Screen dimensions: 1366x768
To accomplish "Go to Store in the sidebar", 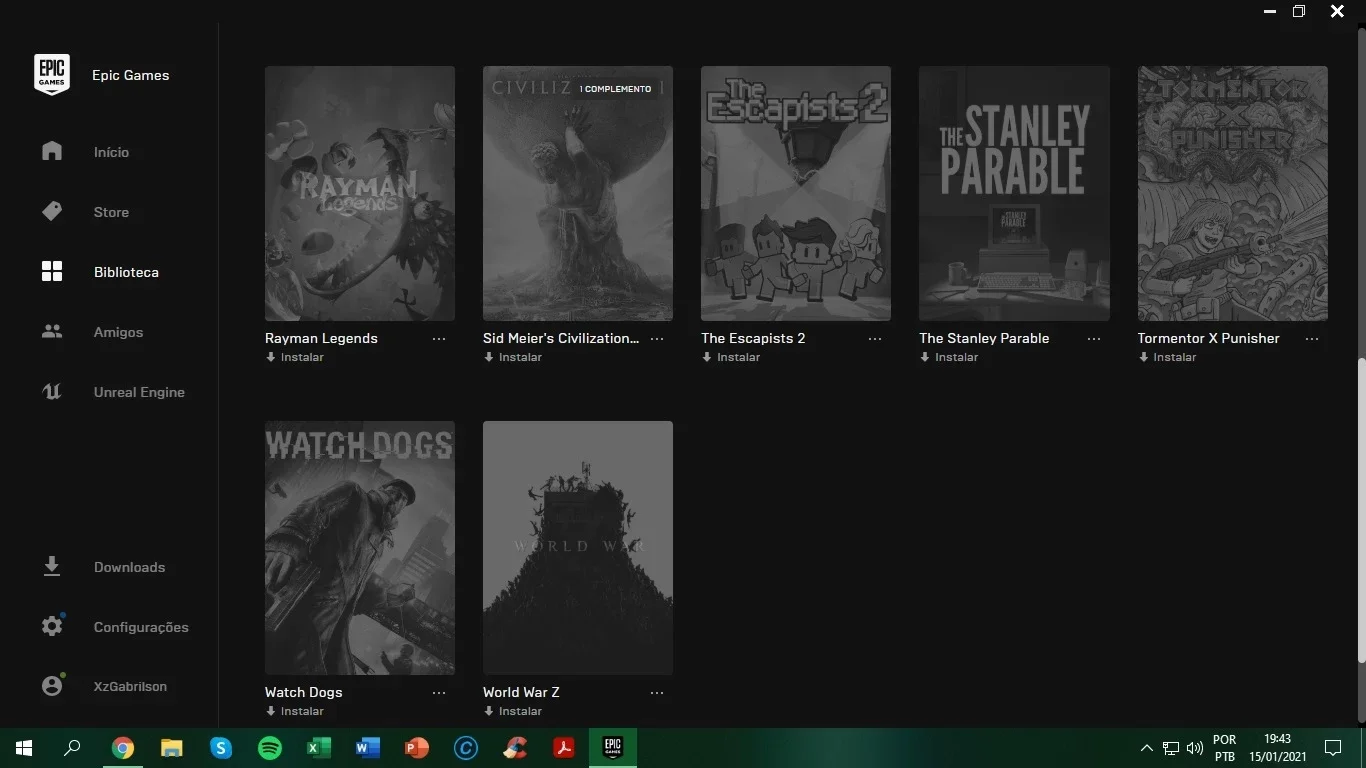I will tap(111, 212).
